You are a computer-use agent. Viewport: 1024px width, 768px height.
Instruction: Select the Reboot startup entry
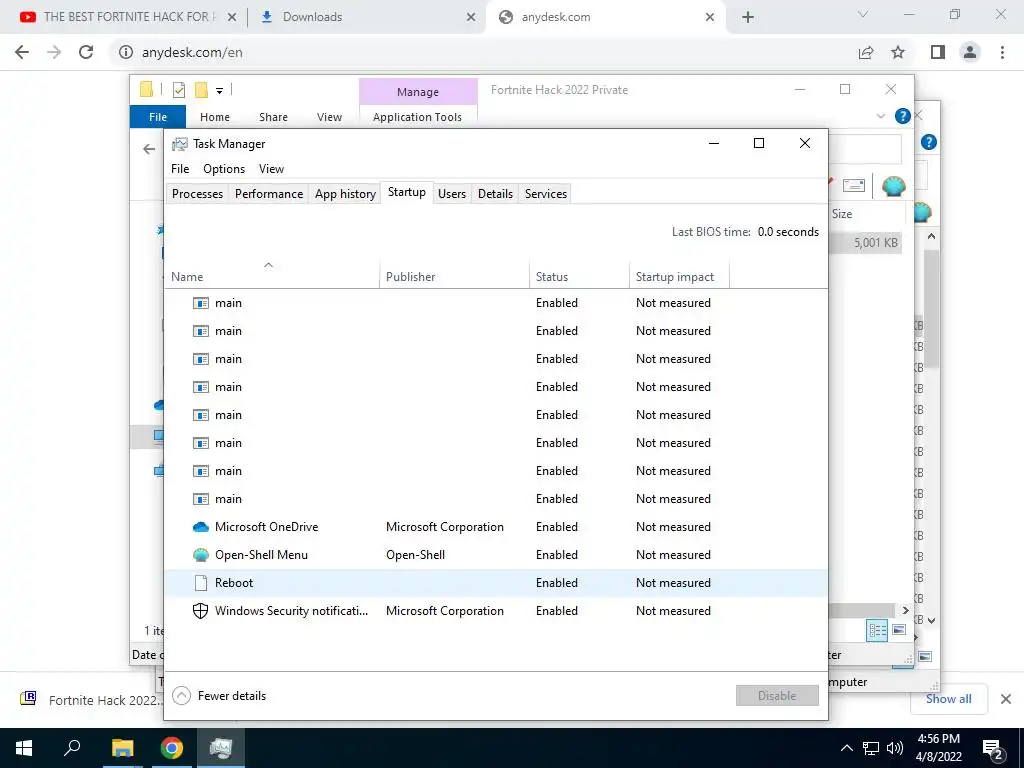[496, 583]
